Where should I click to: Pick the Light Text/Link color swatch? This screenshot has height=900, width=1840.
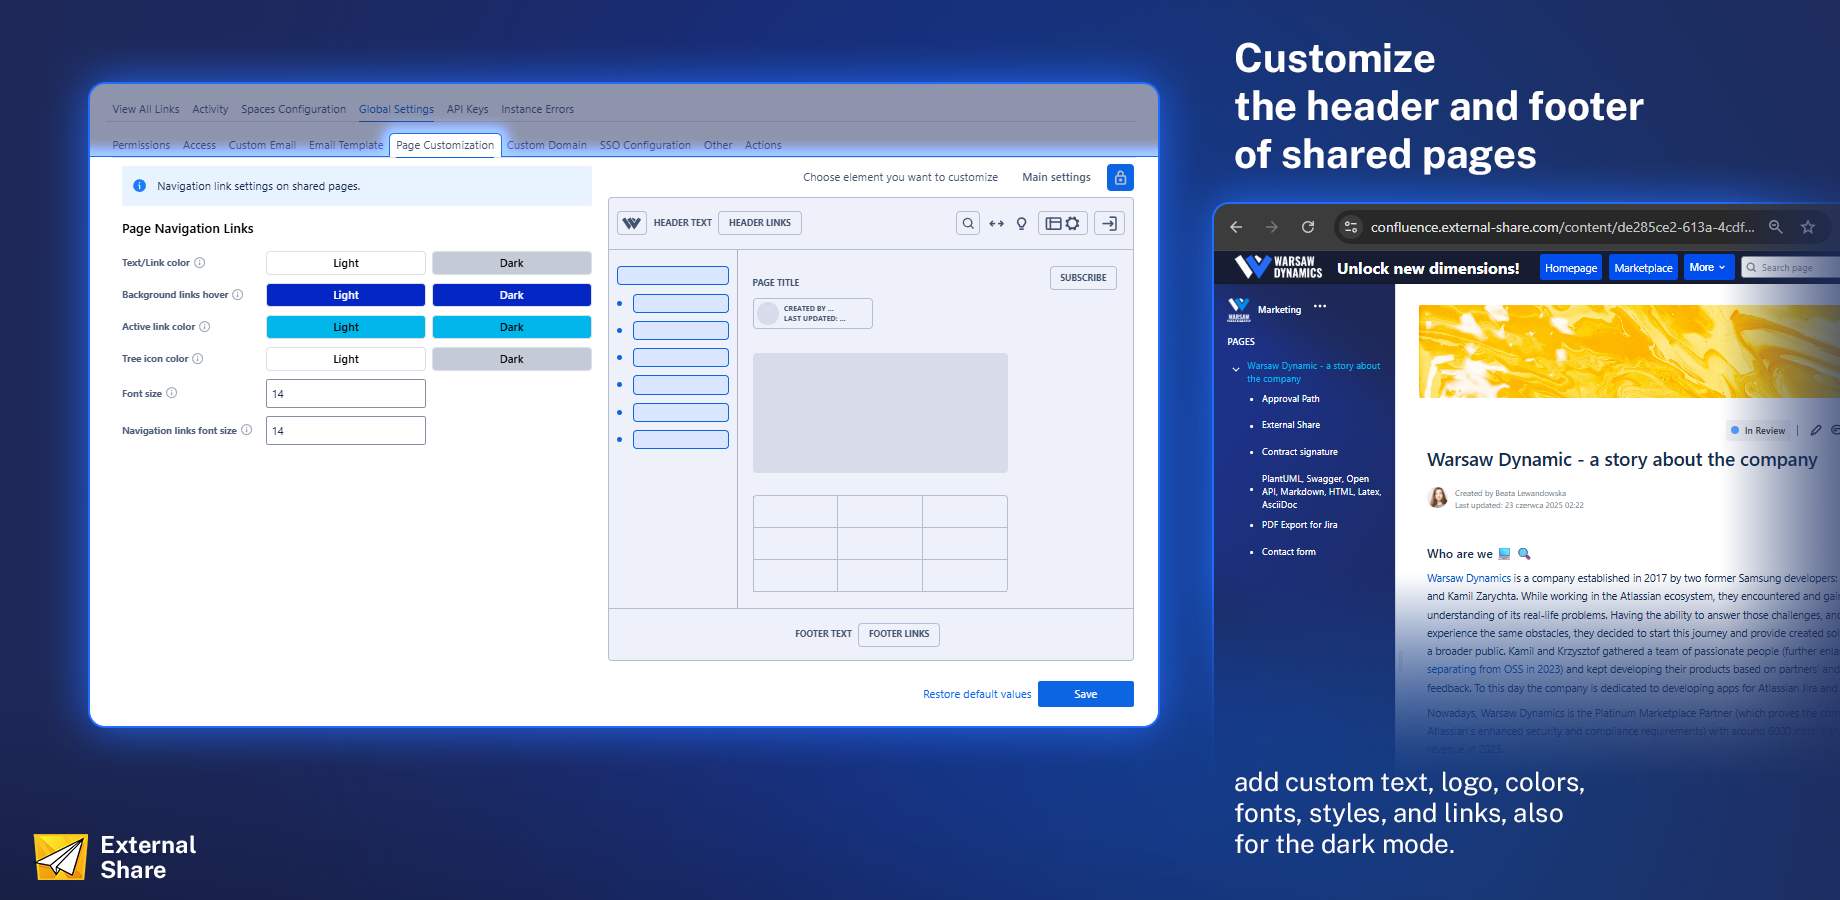(346, 263)
